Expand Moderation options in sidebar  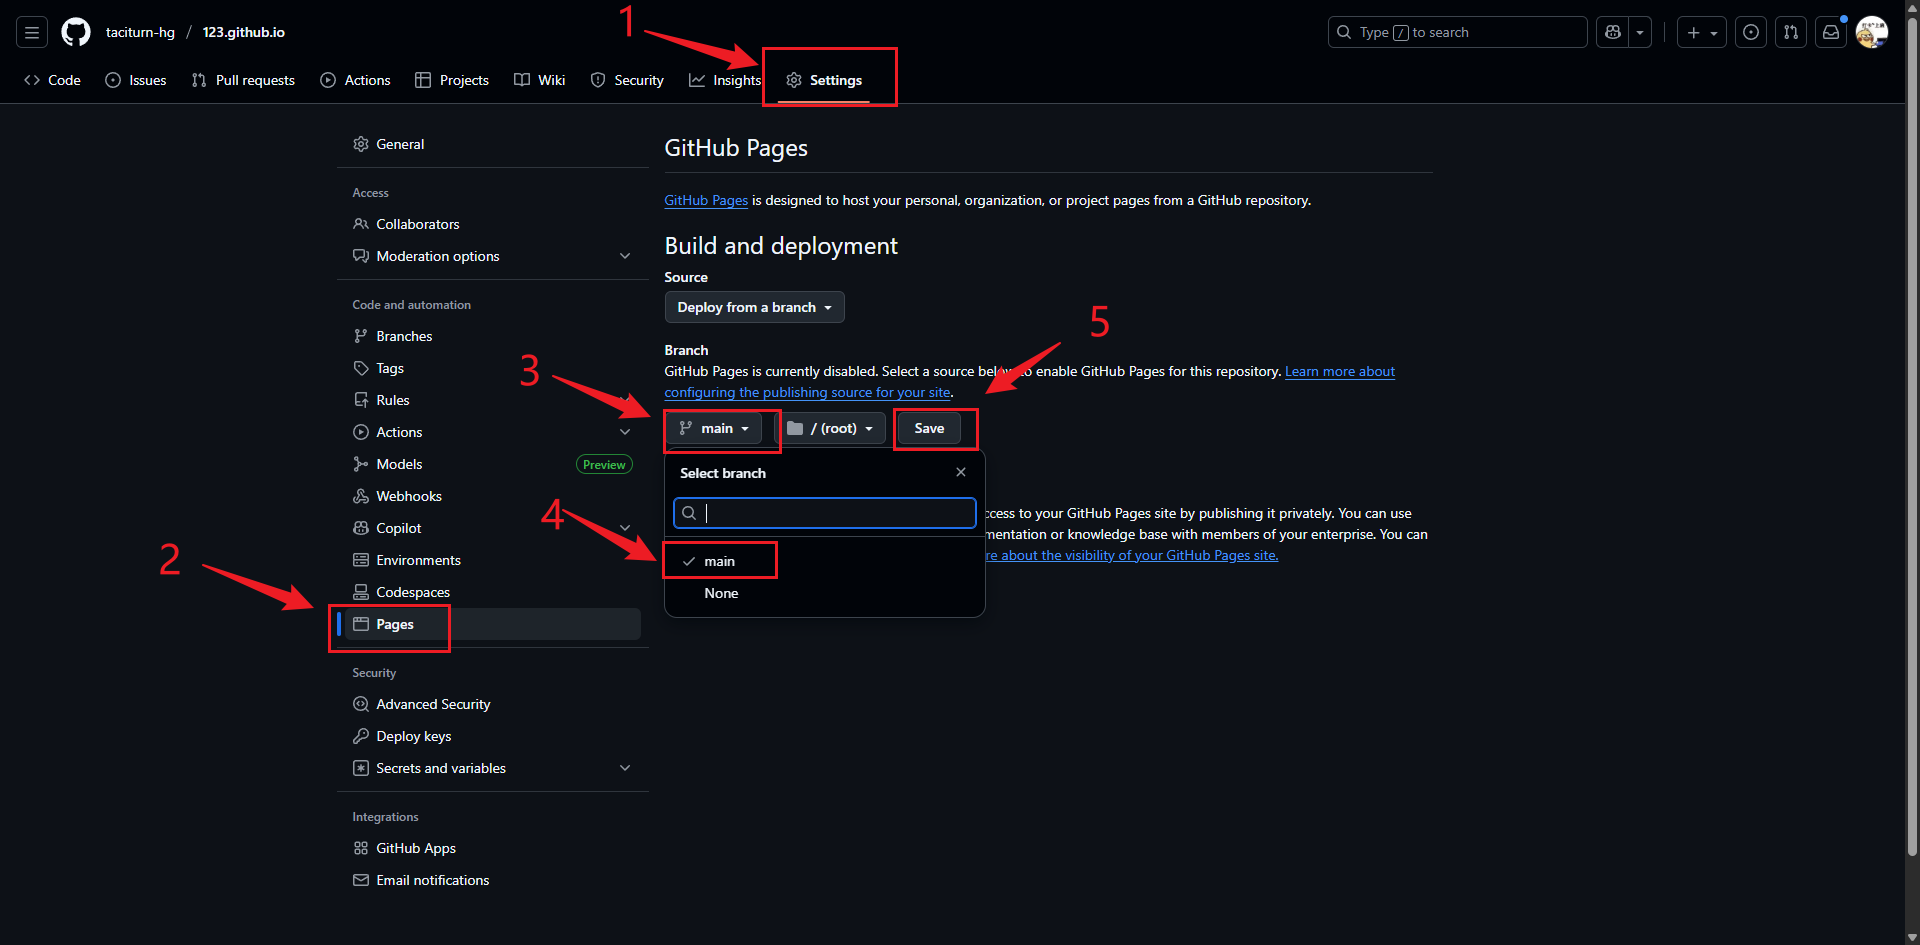[625, 256]
